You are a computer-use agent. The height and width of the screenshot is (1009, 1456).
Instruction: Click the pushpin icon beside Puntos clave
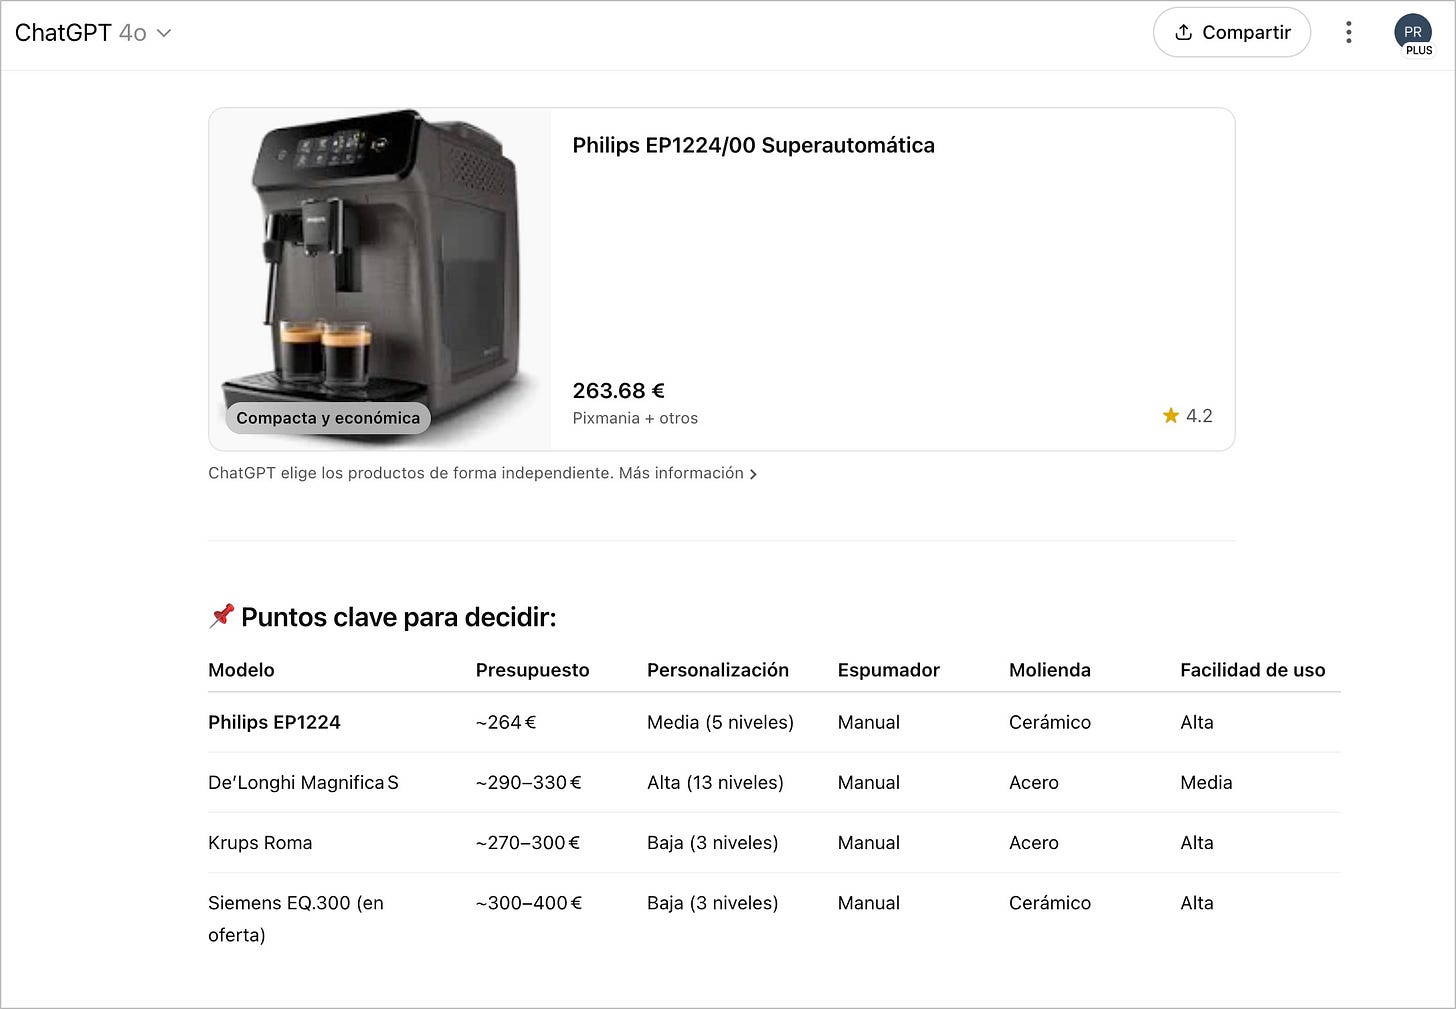(x=221, y=616)
